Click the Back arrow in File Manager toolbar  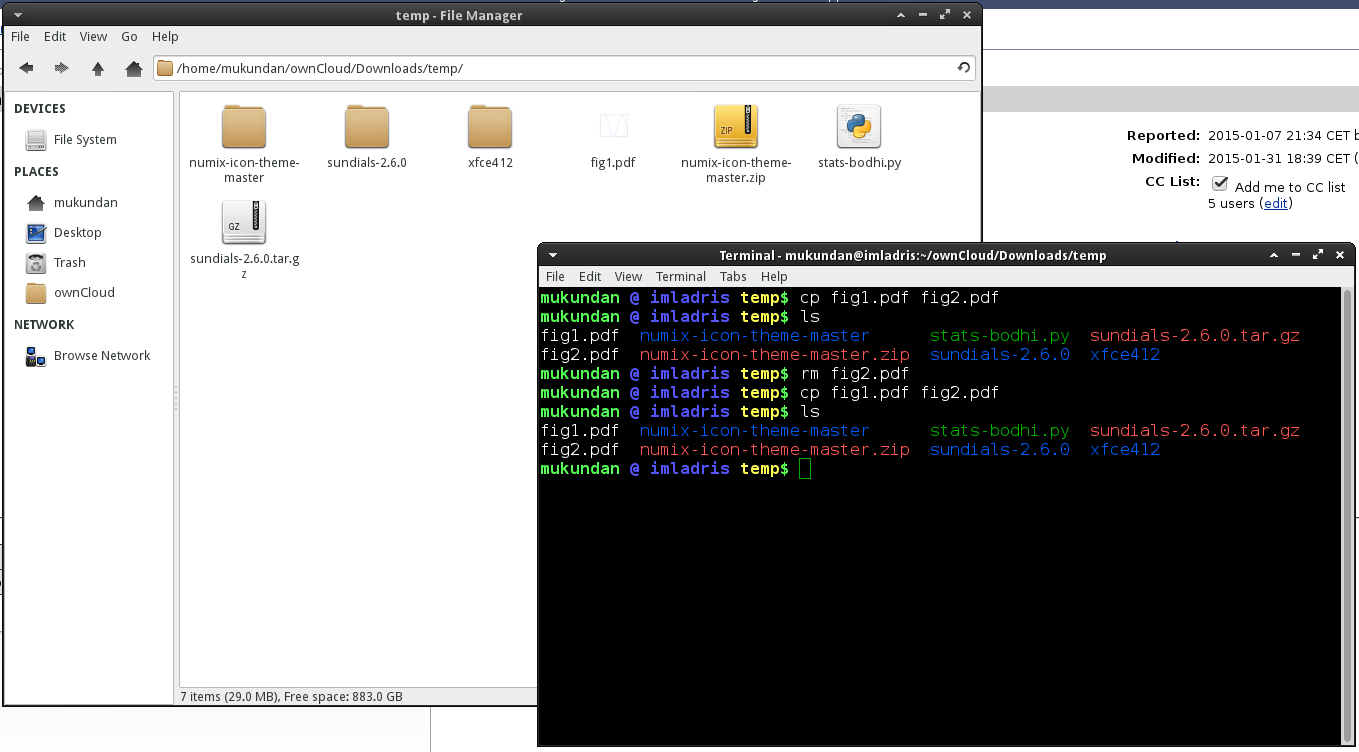(27, 68)
